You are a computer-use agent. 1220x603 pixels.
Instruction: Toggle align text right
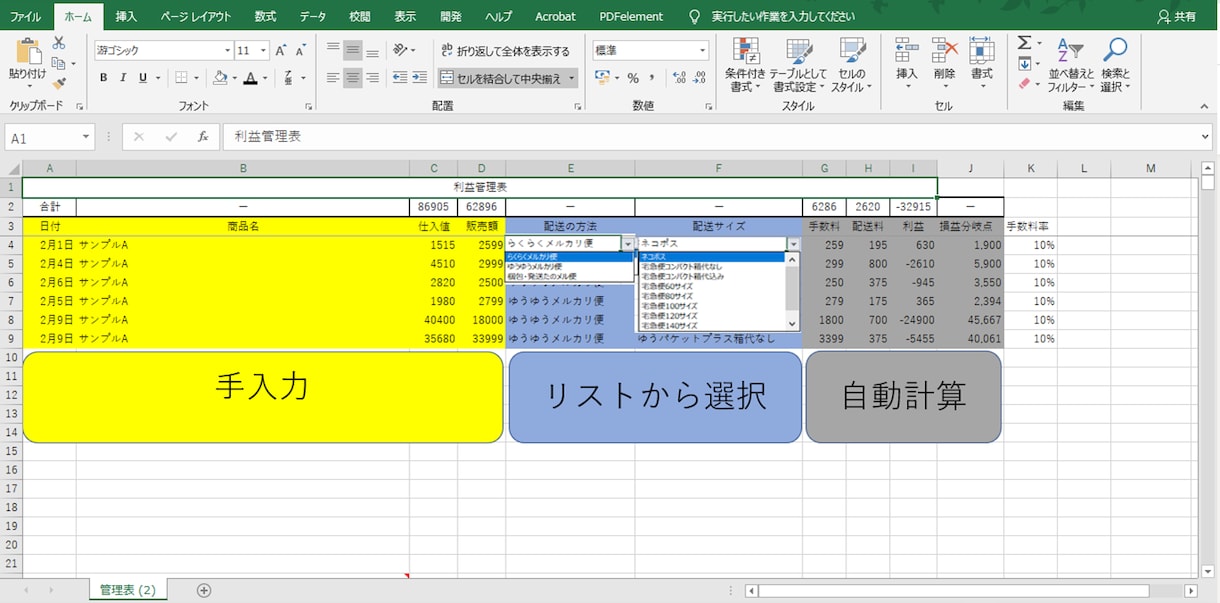(372, 78)
